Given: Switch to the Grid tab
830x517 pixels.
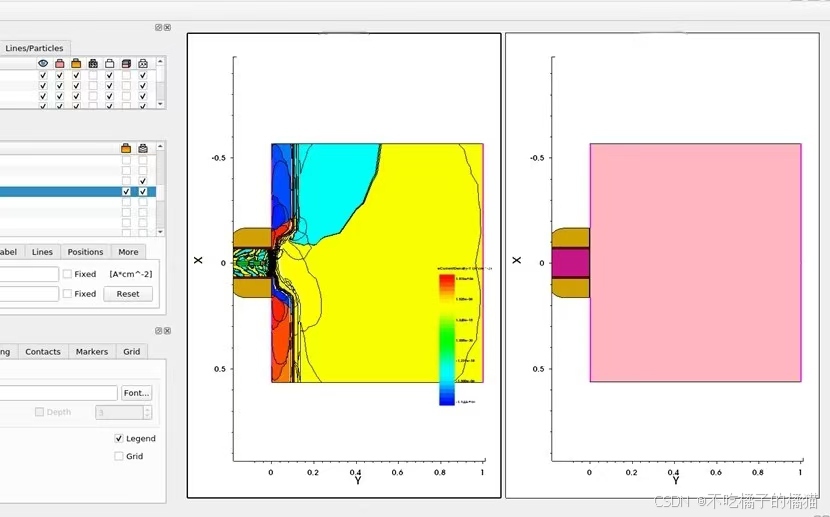Looking at the screenshot, I should [x=131, y=351].
